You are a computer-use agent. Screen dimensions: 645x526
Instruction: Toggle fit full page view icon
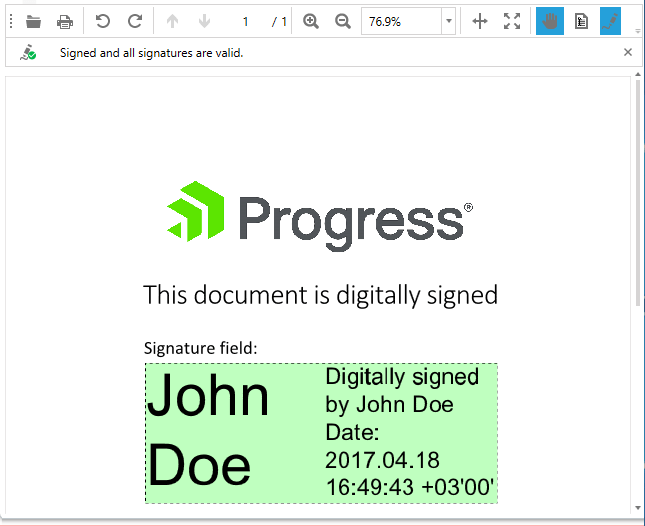coord(512,21)
